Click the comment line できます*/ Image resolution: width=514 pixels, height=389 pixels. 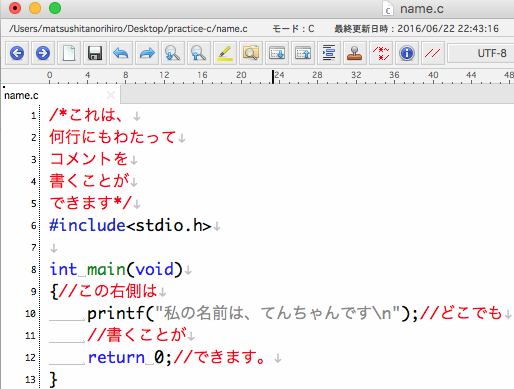(91, 203)
